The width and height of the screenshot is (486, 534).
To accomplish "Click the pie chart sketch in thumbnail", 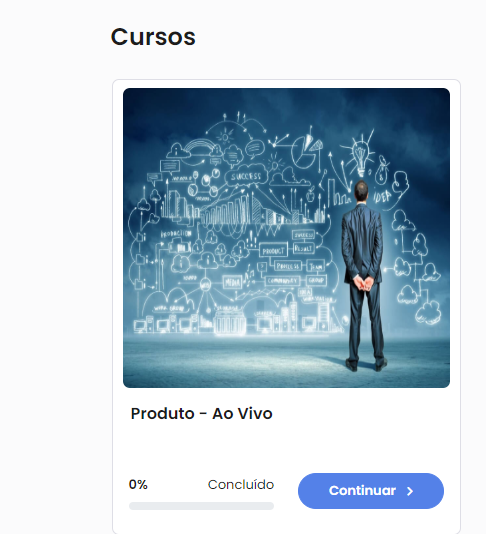I will pos(306,151).
